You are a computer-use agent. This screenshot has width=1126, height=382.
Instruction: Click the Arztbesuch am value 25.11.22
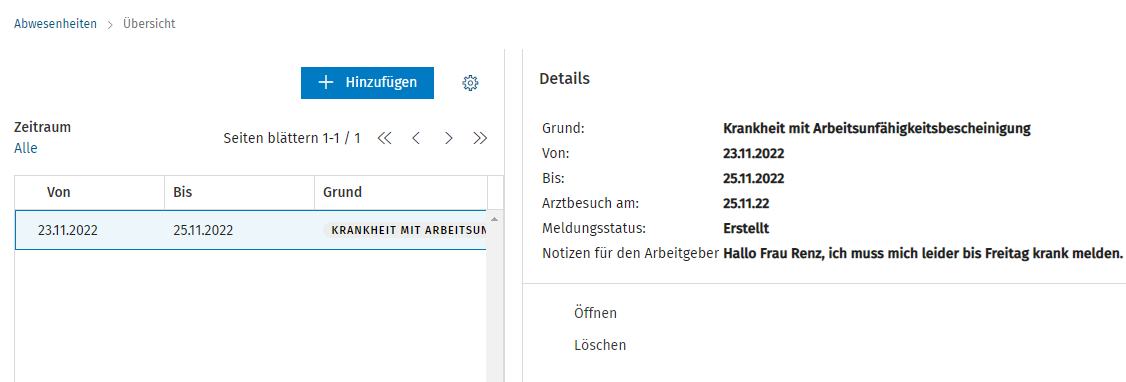coord(746,203)
